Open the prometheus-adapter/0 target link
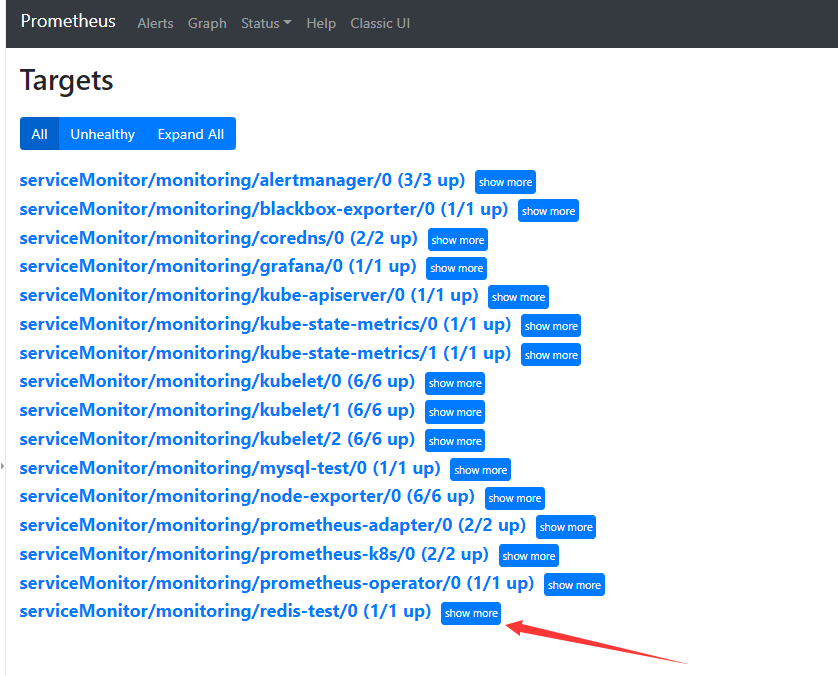 click(273, 525)
